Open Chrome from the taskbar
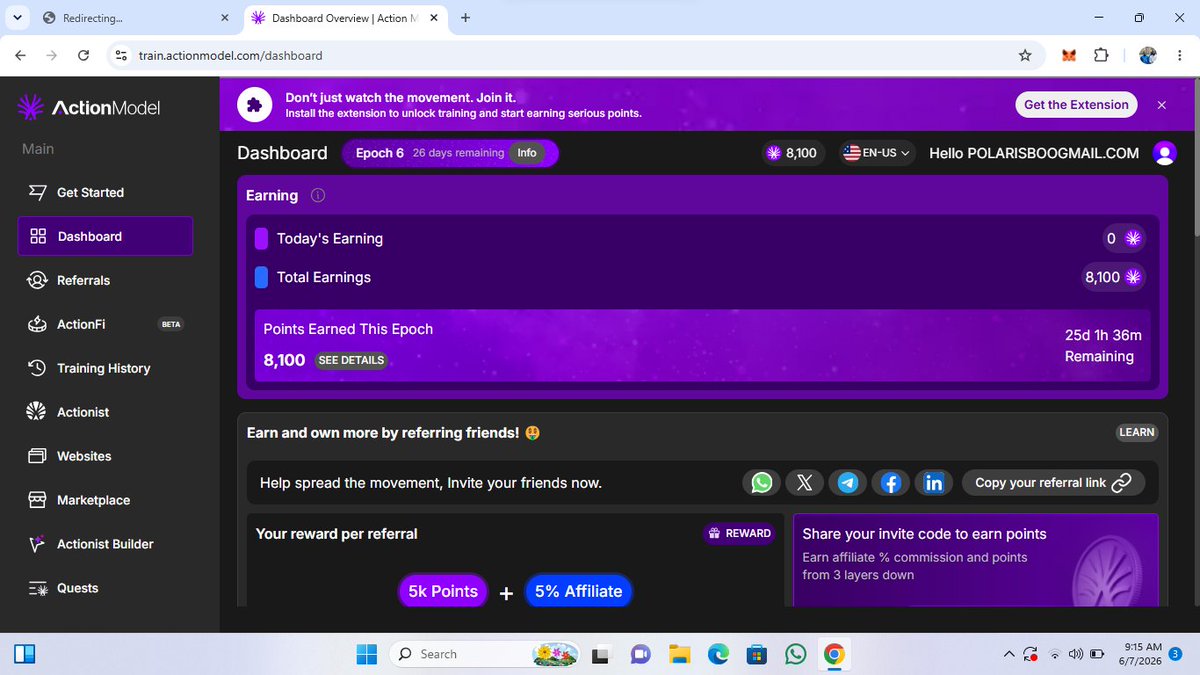The height and width of the screenshot is (675, 1200). point(834,654)
